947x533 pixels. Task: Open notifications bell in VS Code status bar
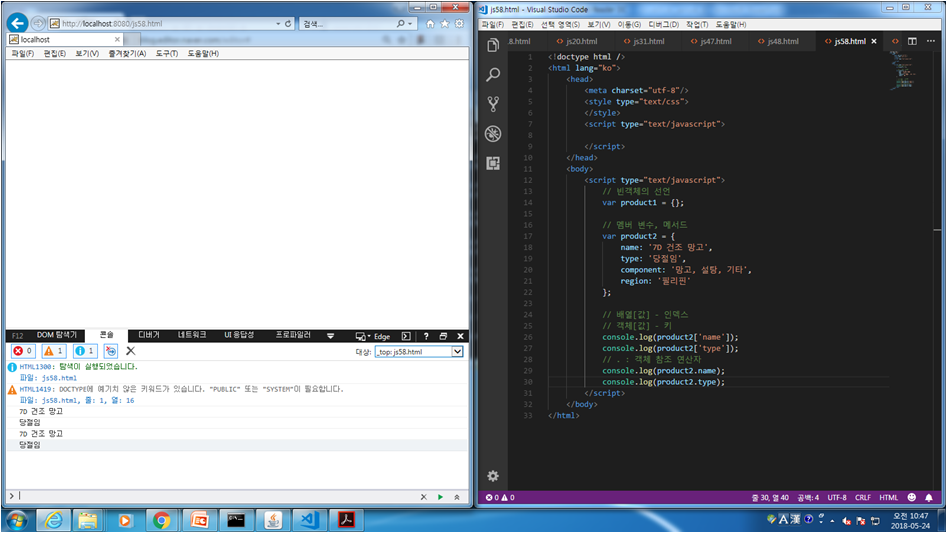pyautogui.click(x=929, y=497)
